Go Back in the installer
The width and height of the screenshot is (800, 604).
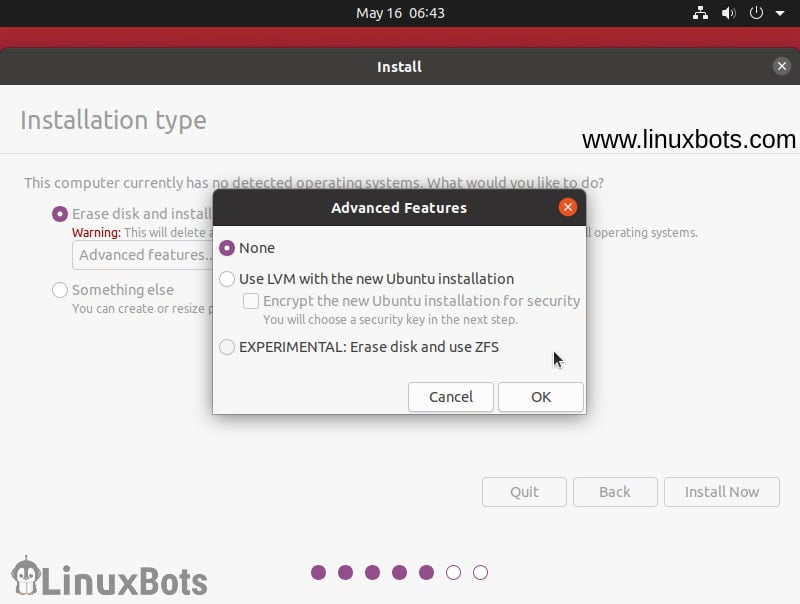tap(615, 492)
